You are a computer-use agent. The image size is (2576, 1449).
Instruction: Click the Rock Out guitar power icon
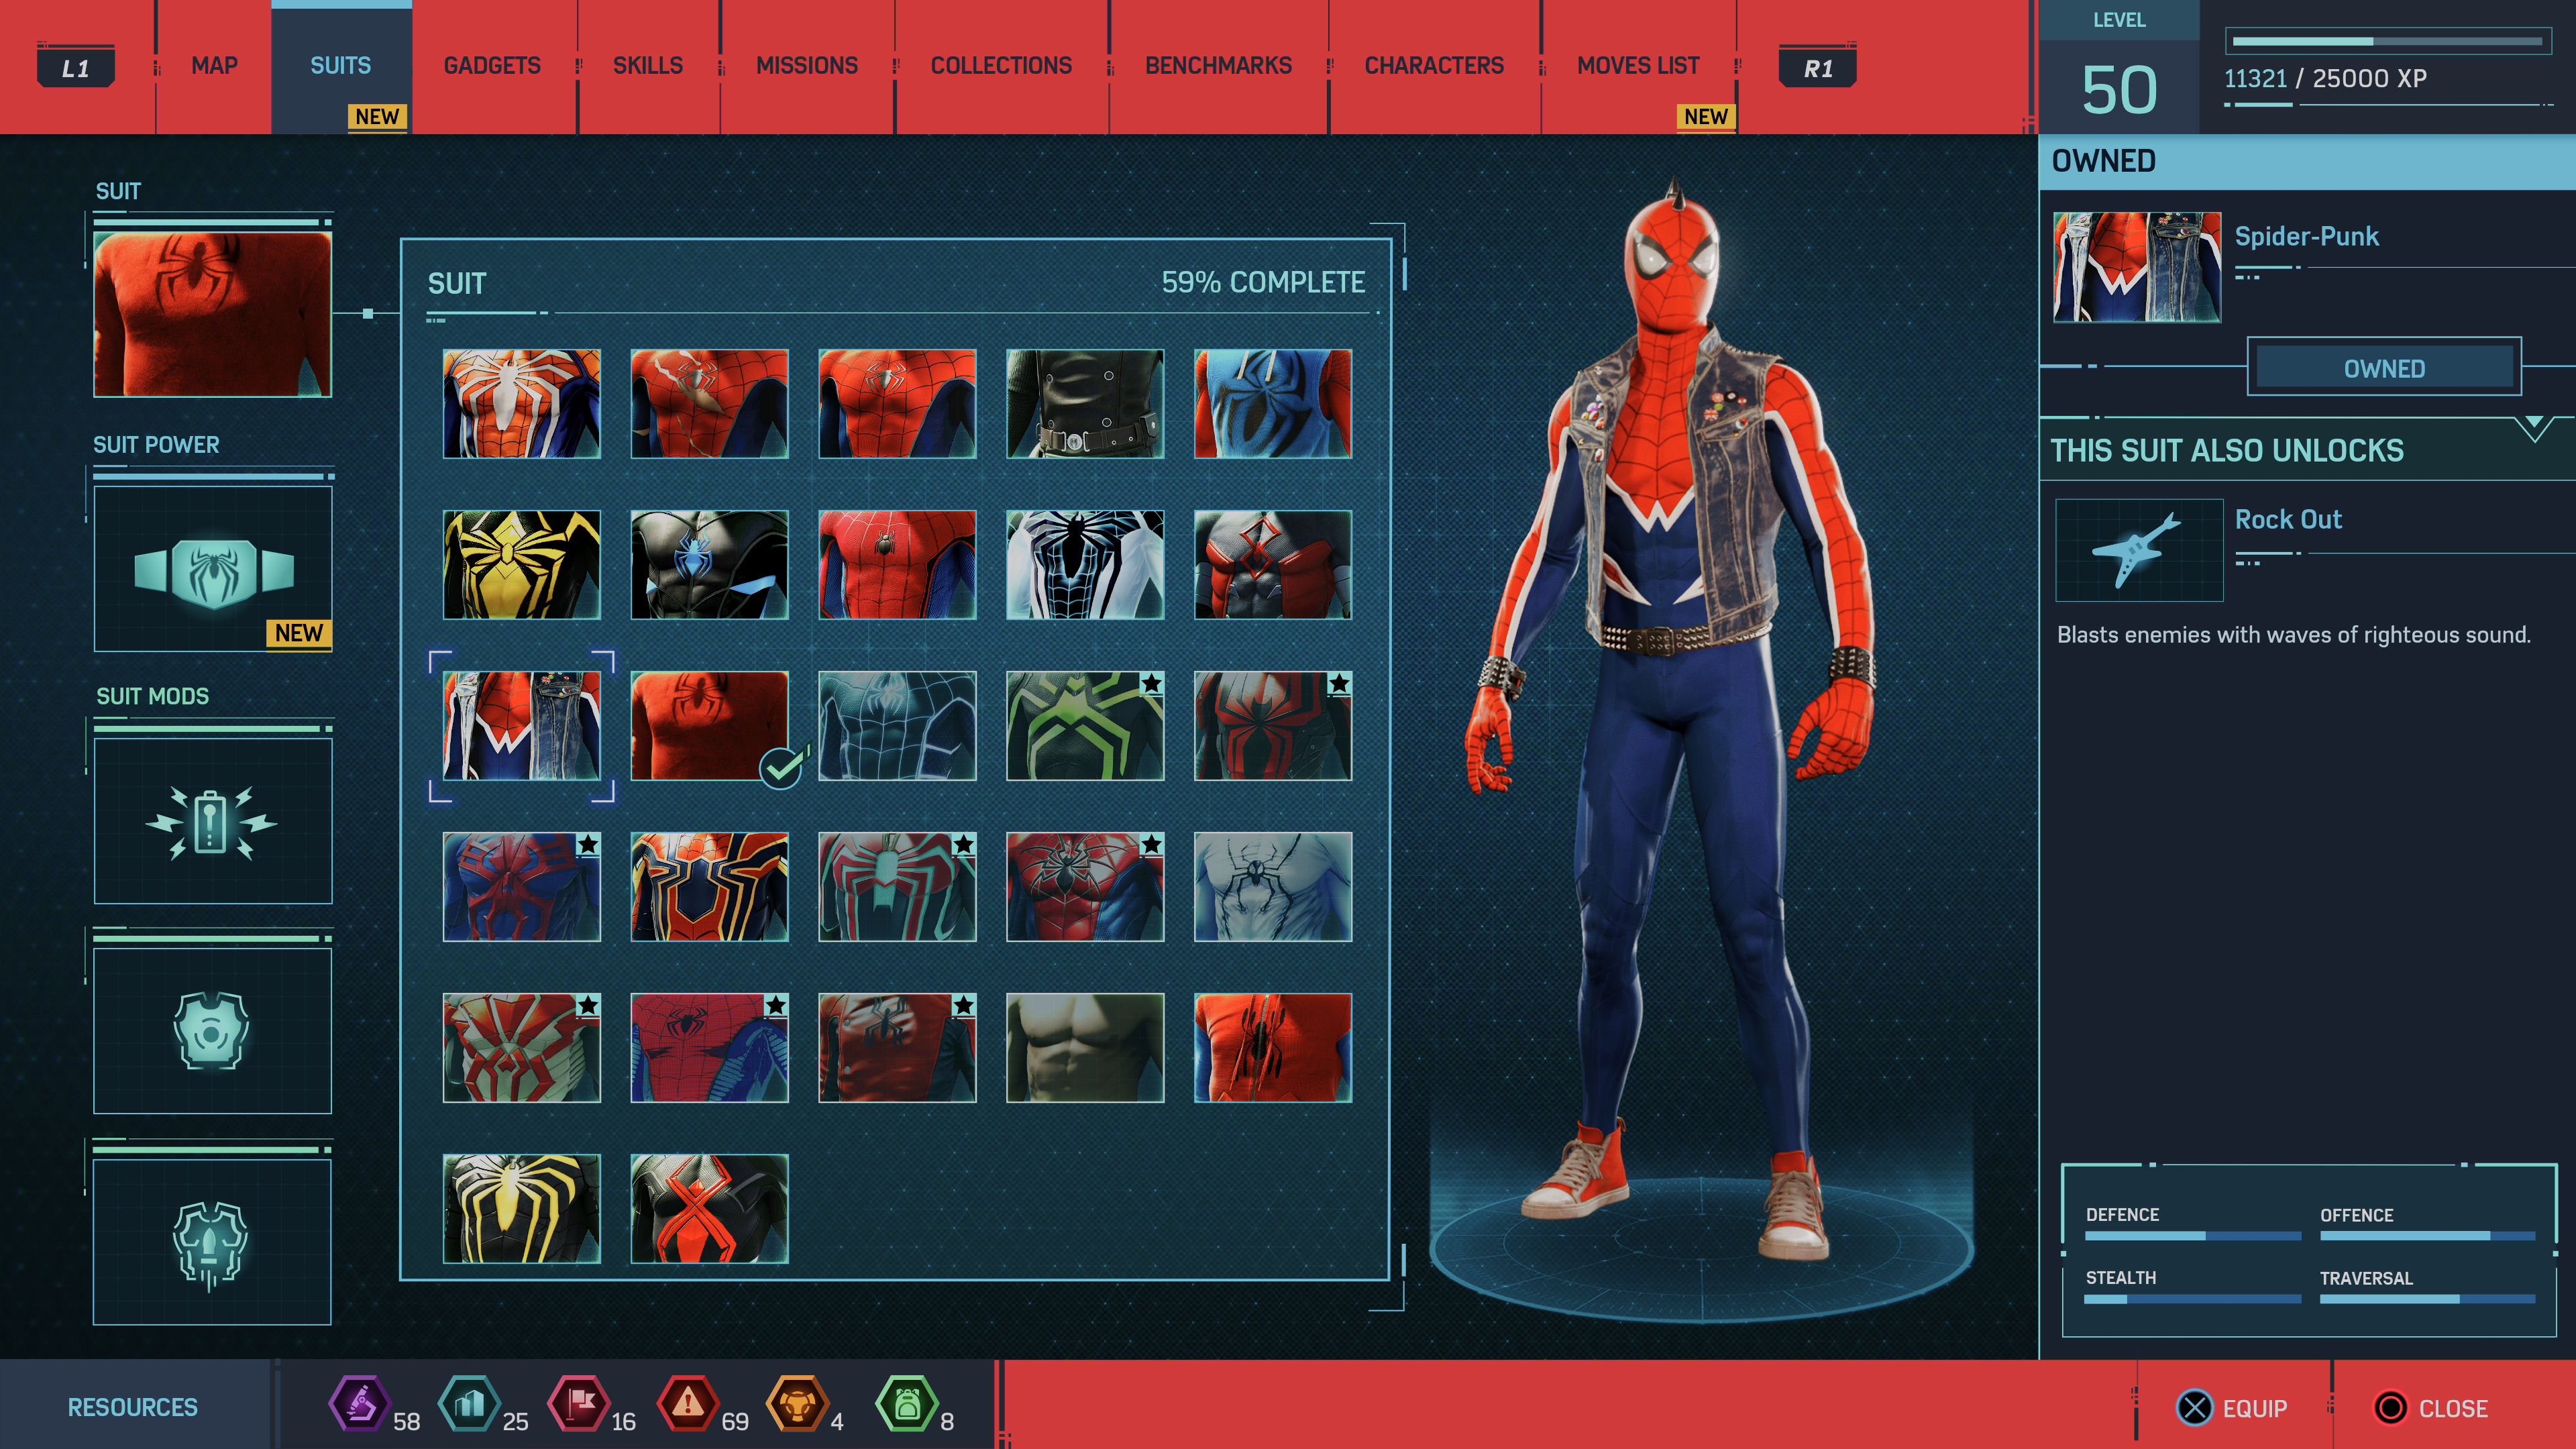[x=2139, y=550]
